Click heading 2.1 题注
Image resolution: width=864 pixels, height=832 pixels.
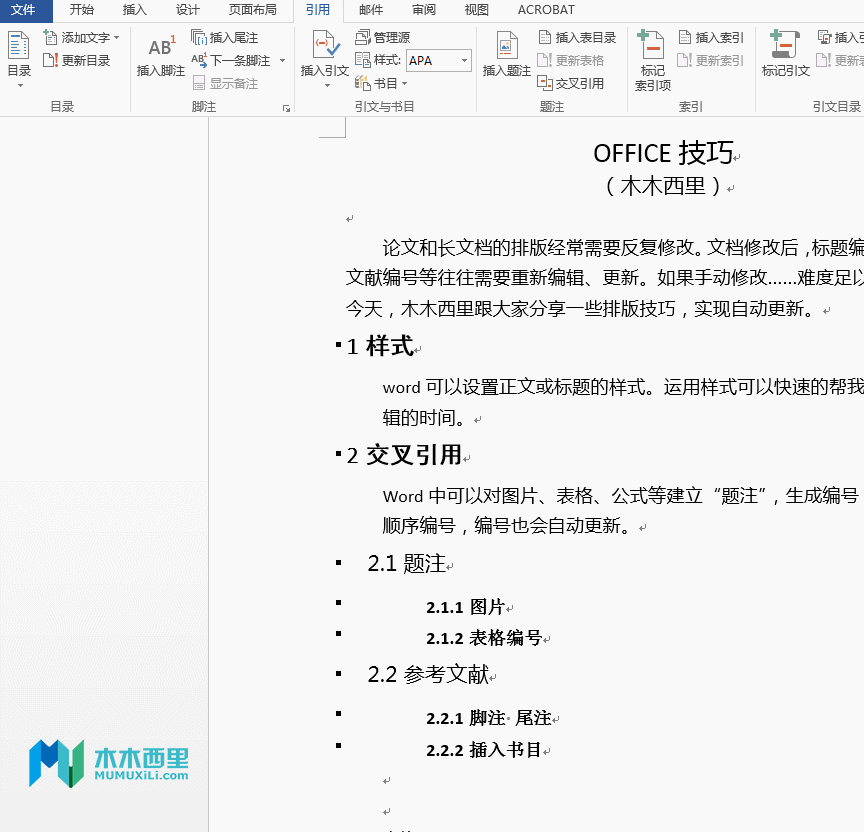point(407,563)
